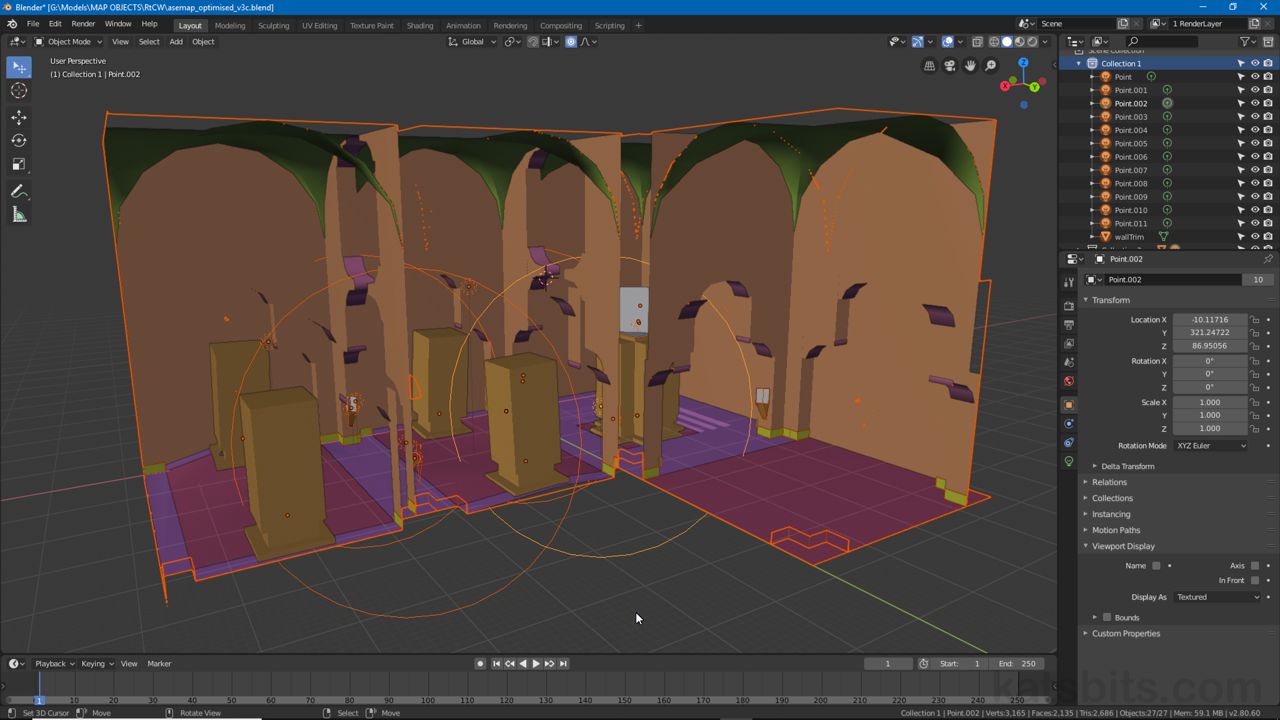The image size is (1280, 720).
Task: Open the Physics properties tab
Action: coord(1069,424)
